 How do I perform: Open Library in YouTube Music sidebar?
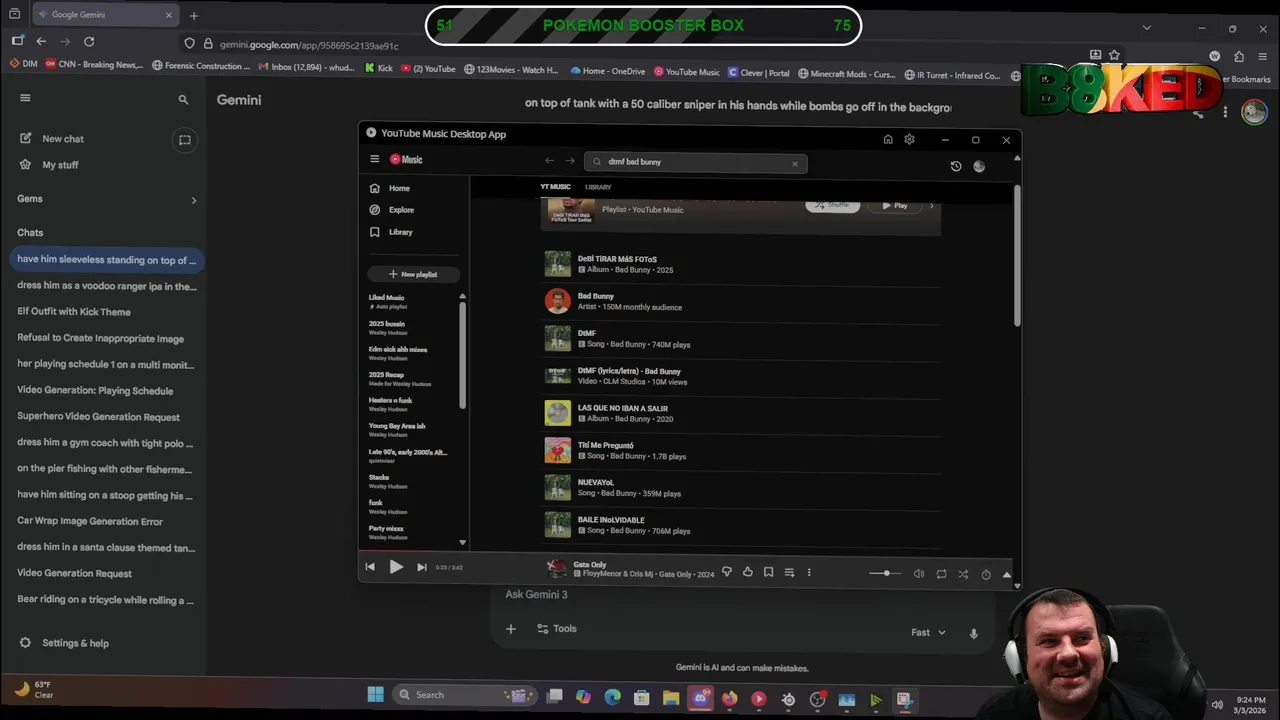pyautogui.click(x=390, y=232)
